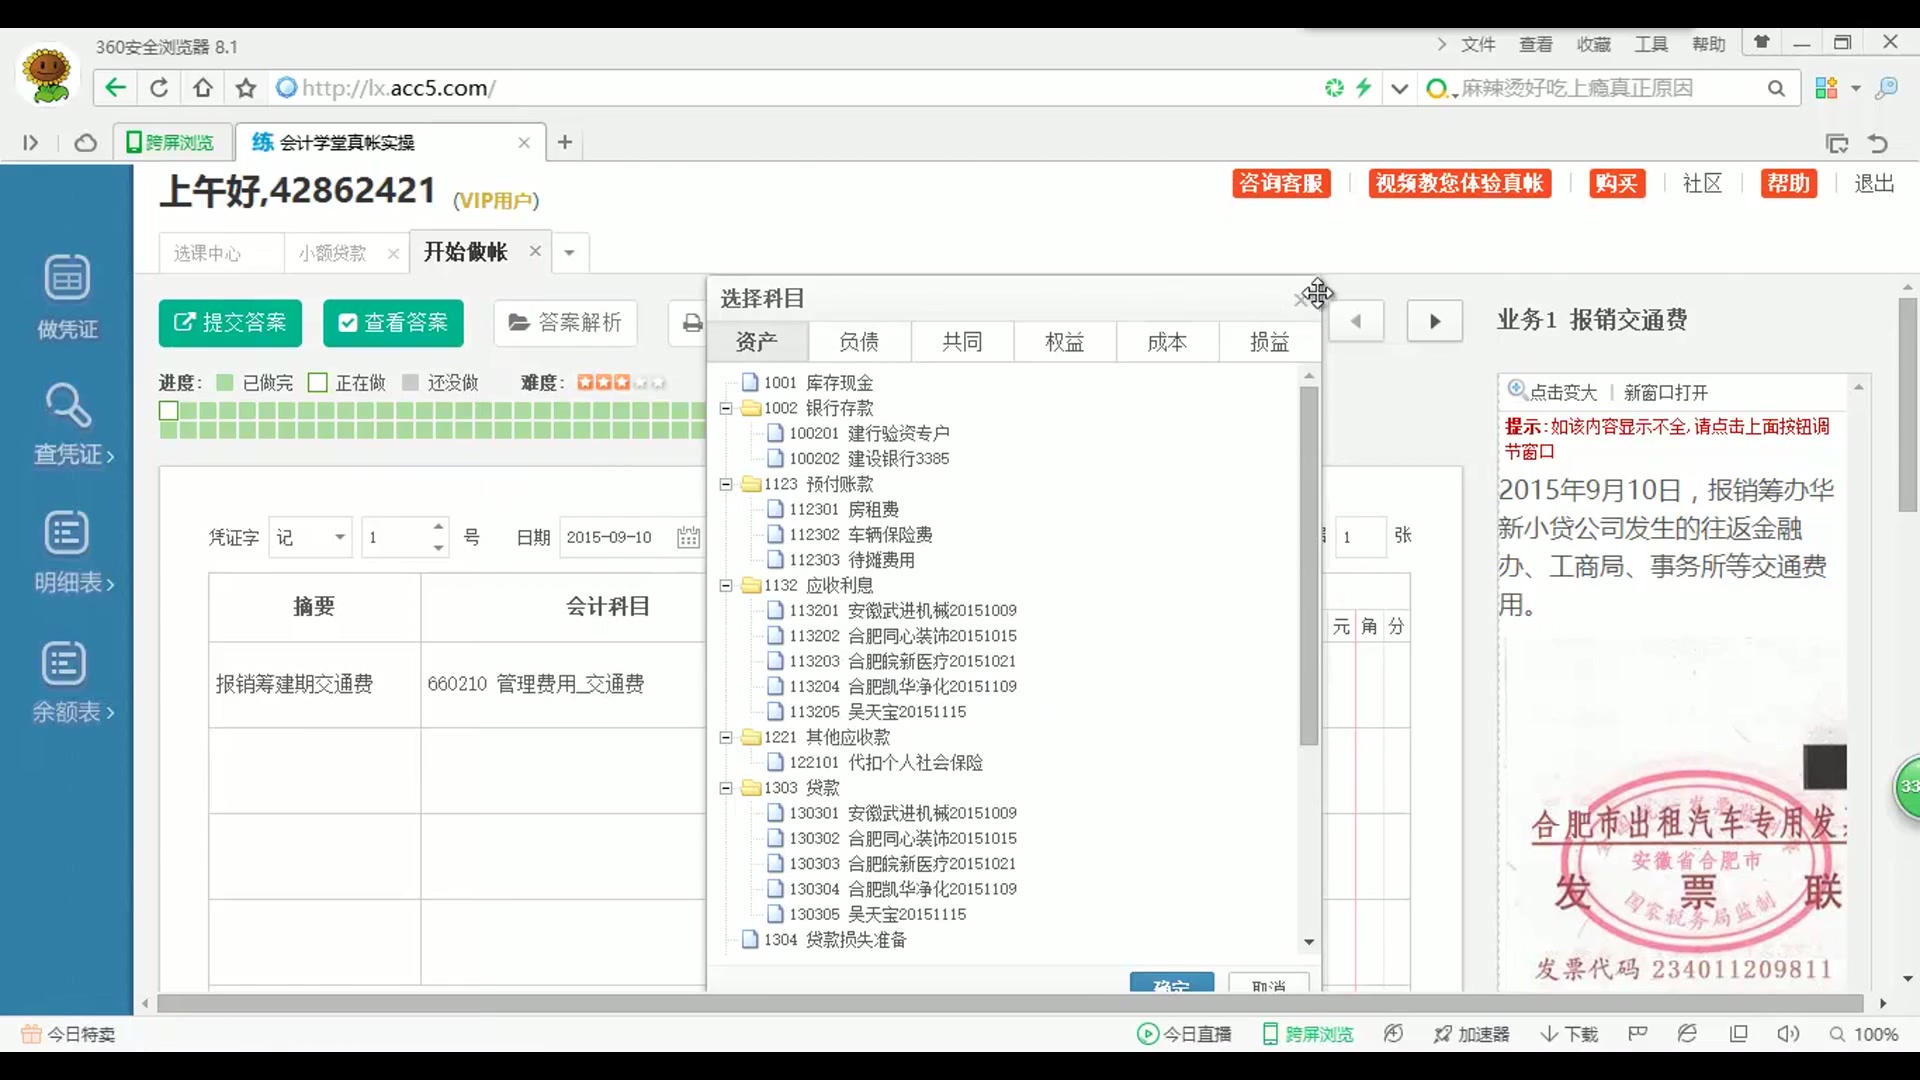This screenshot has width=1920, height=1080.
Task: Click the date picker calendar icon
Action: [x=688, y=537]
